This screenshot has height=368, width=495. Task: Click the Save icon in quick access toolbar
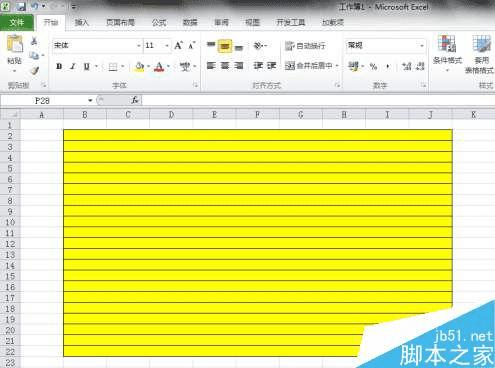tap(21, 6)
